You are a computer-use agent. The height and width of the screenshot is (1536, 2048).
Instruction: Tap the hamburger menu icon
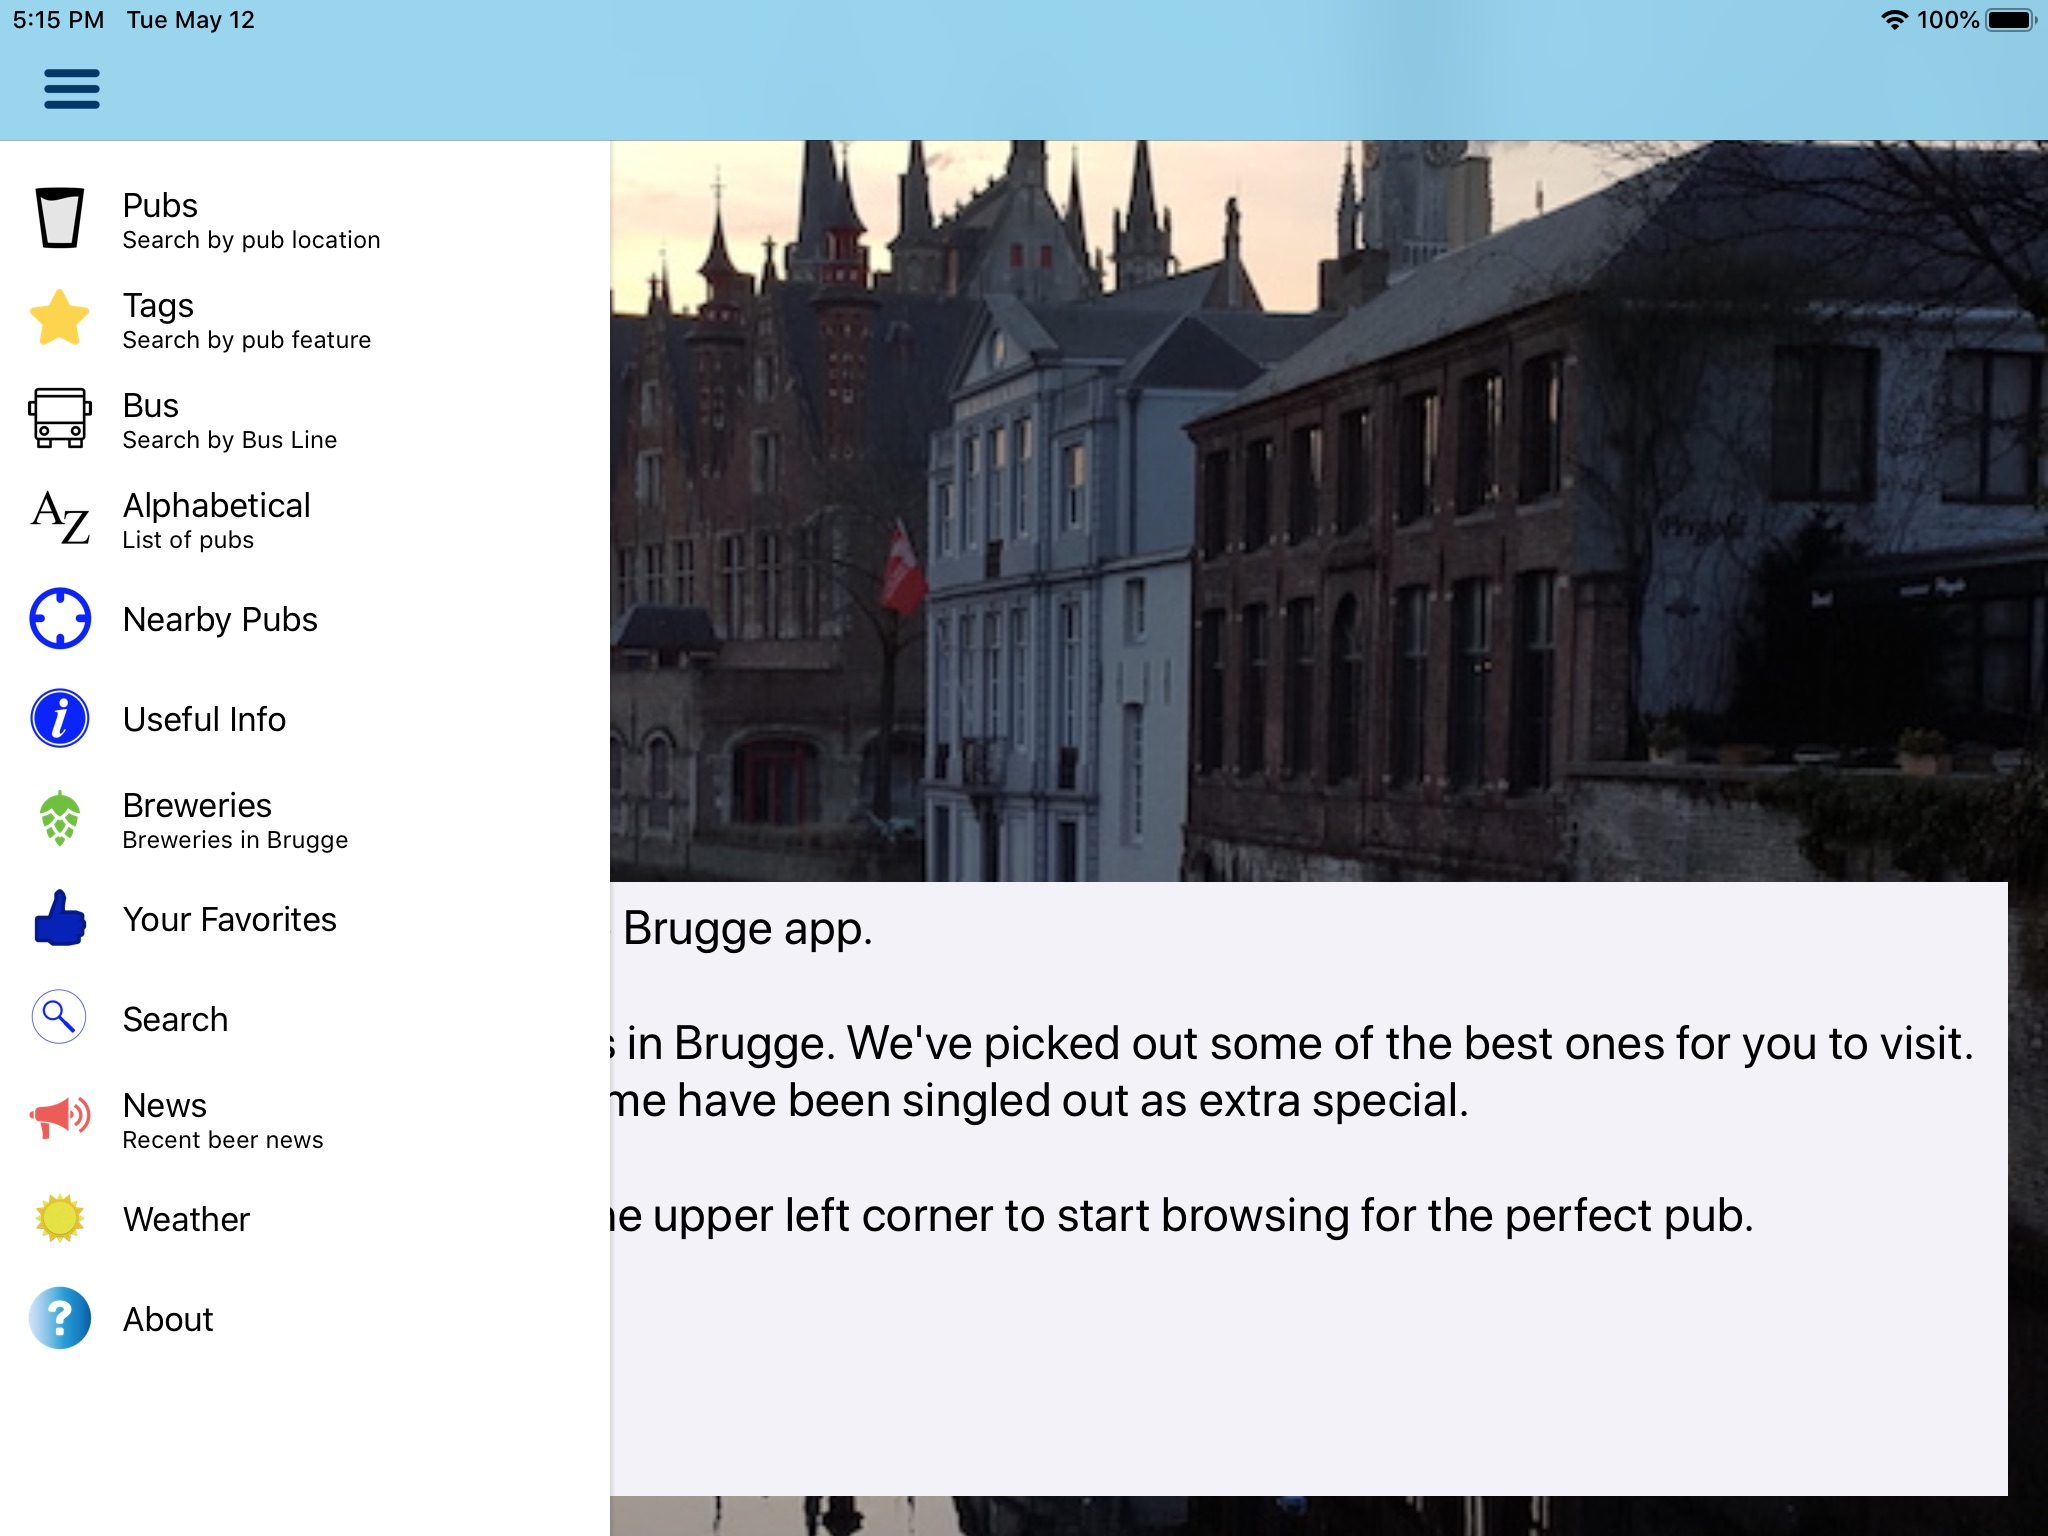(x=72, y=89)
